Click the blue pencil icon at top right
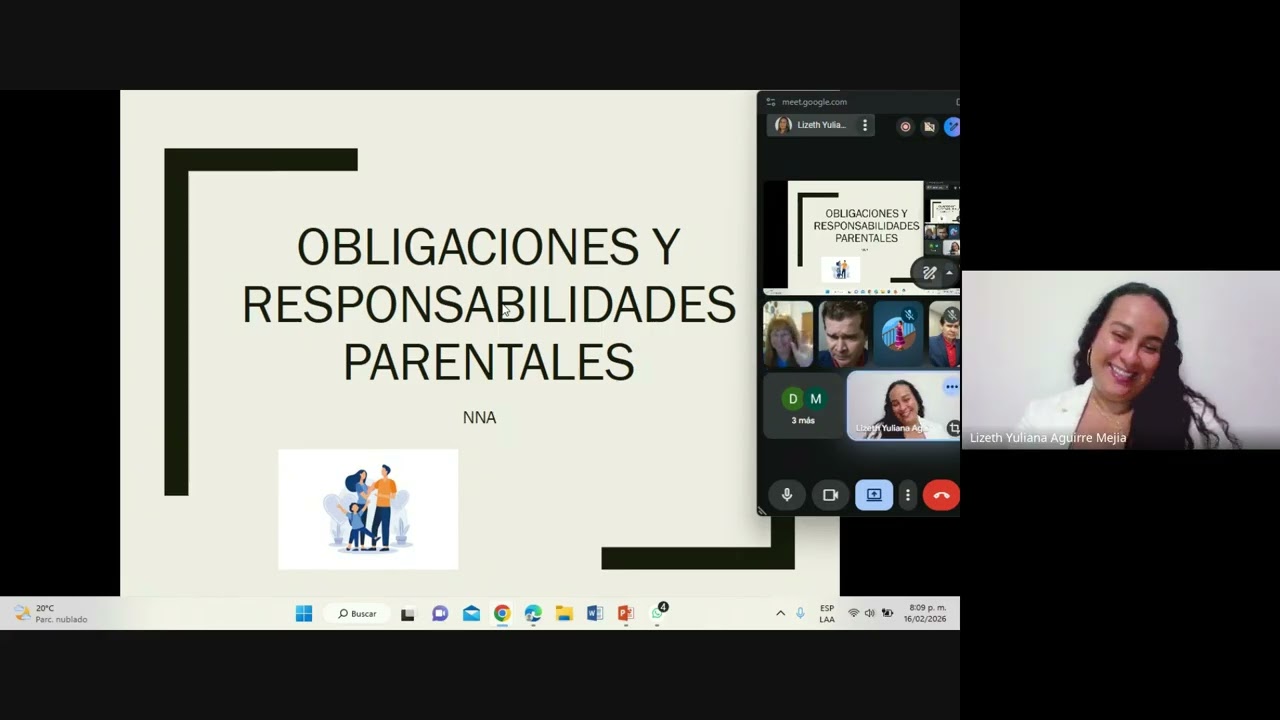The image size is (1280, 720). tap(952, 127)
